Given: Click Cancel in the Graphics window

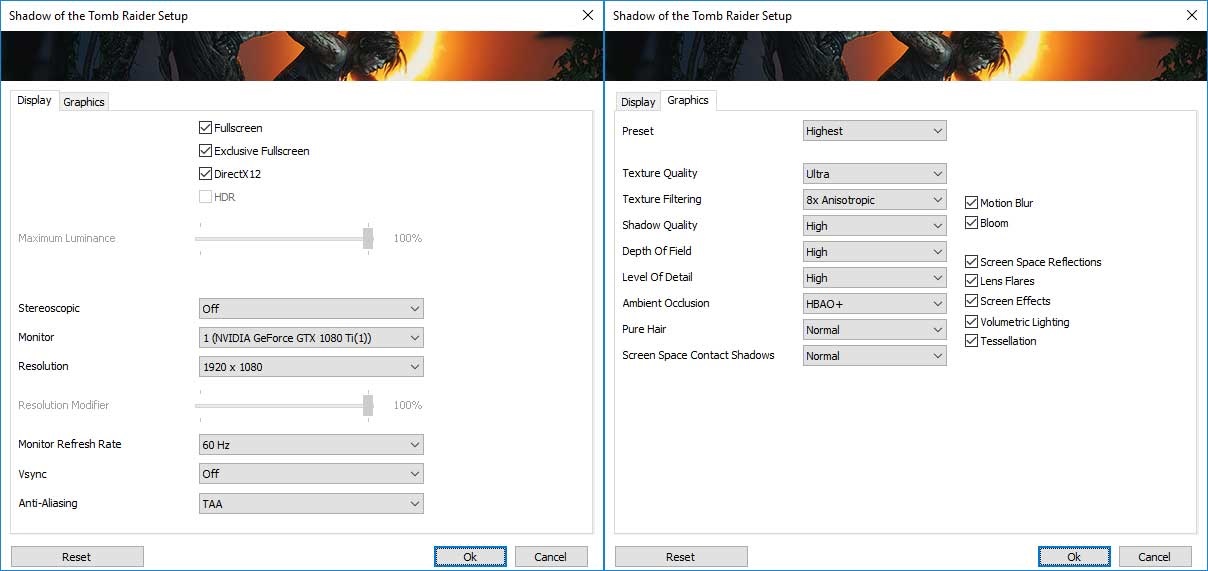Looking at the screenshot, I should pos(1155,557).
